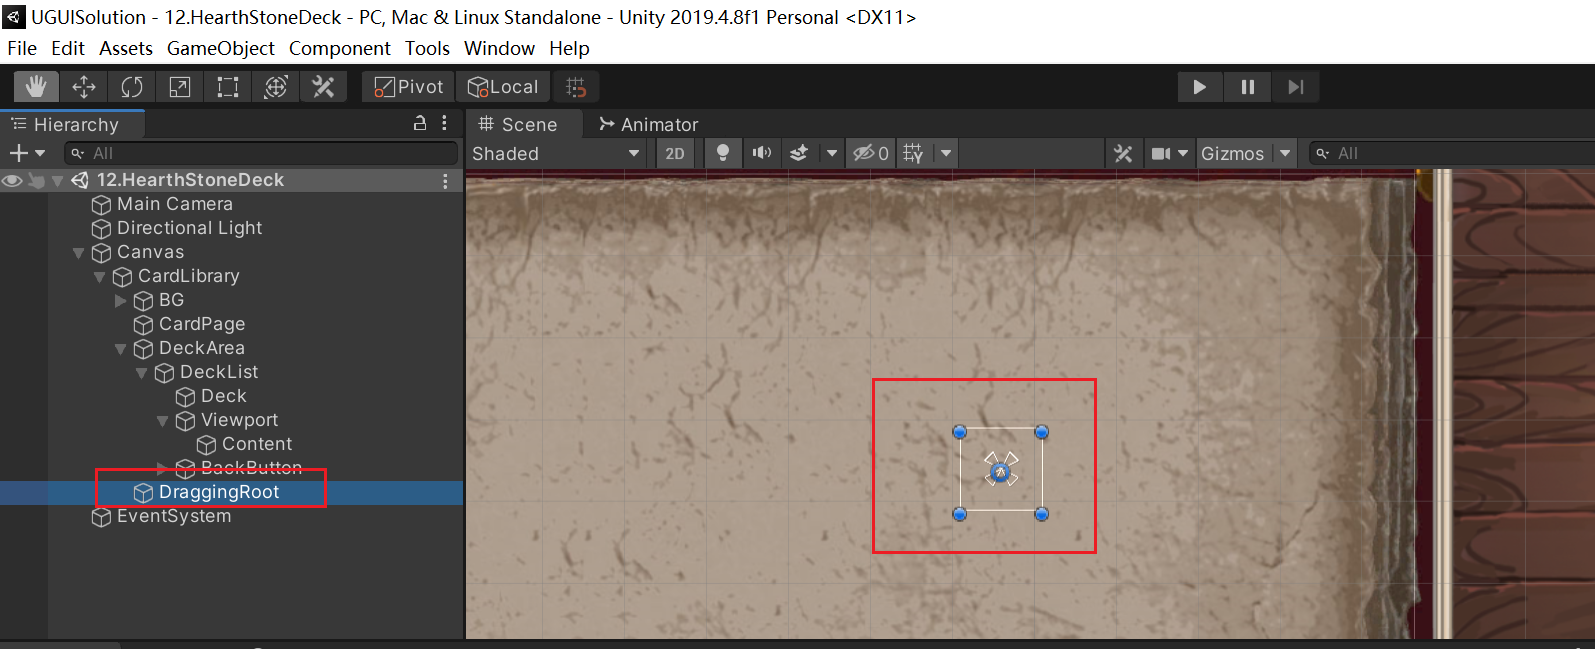Select the Scale tool
Screen dimensions: 1595x649
tap(180, 87)
